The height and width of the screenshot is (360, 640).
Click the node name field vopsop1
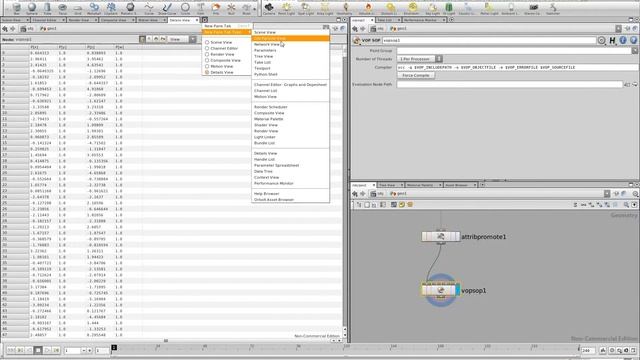coord(489,40)
